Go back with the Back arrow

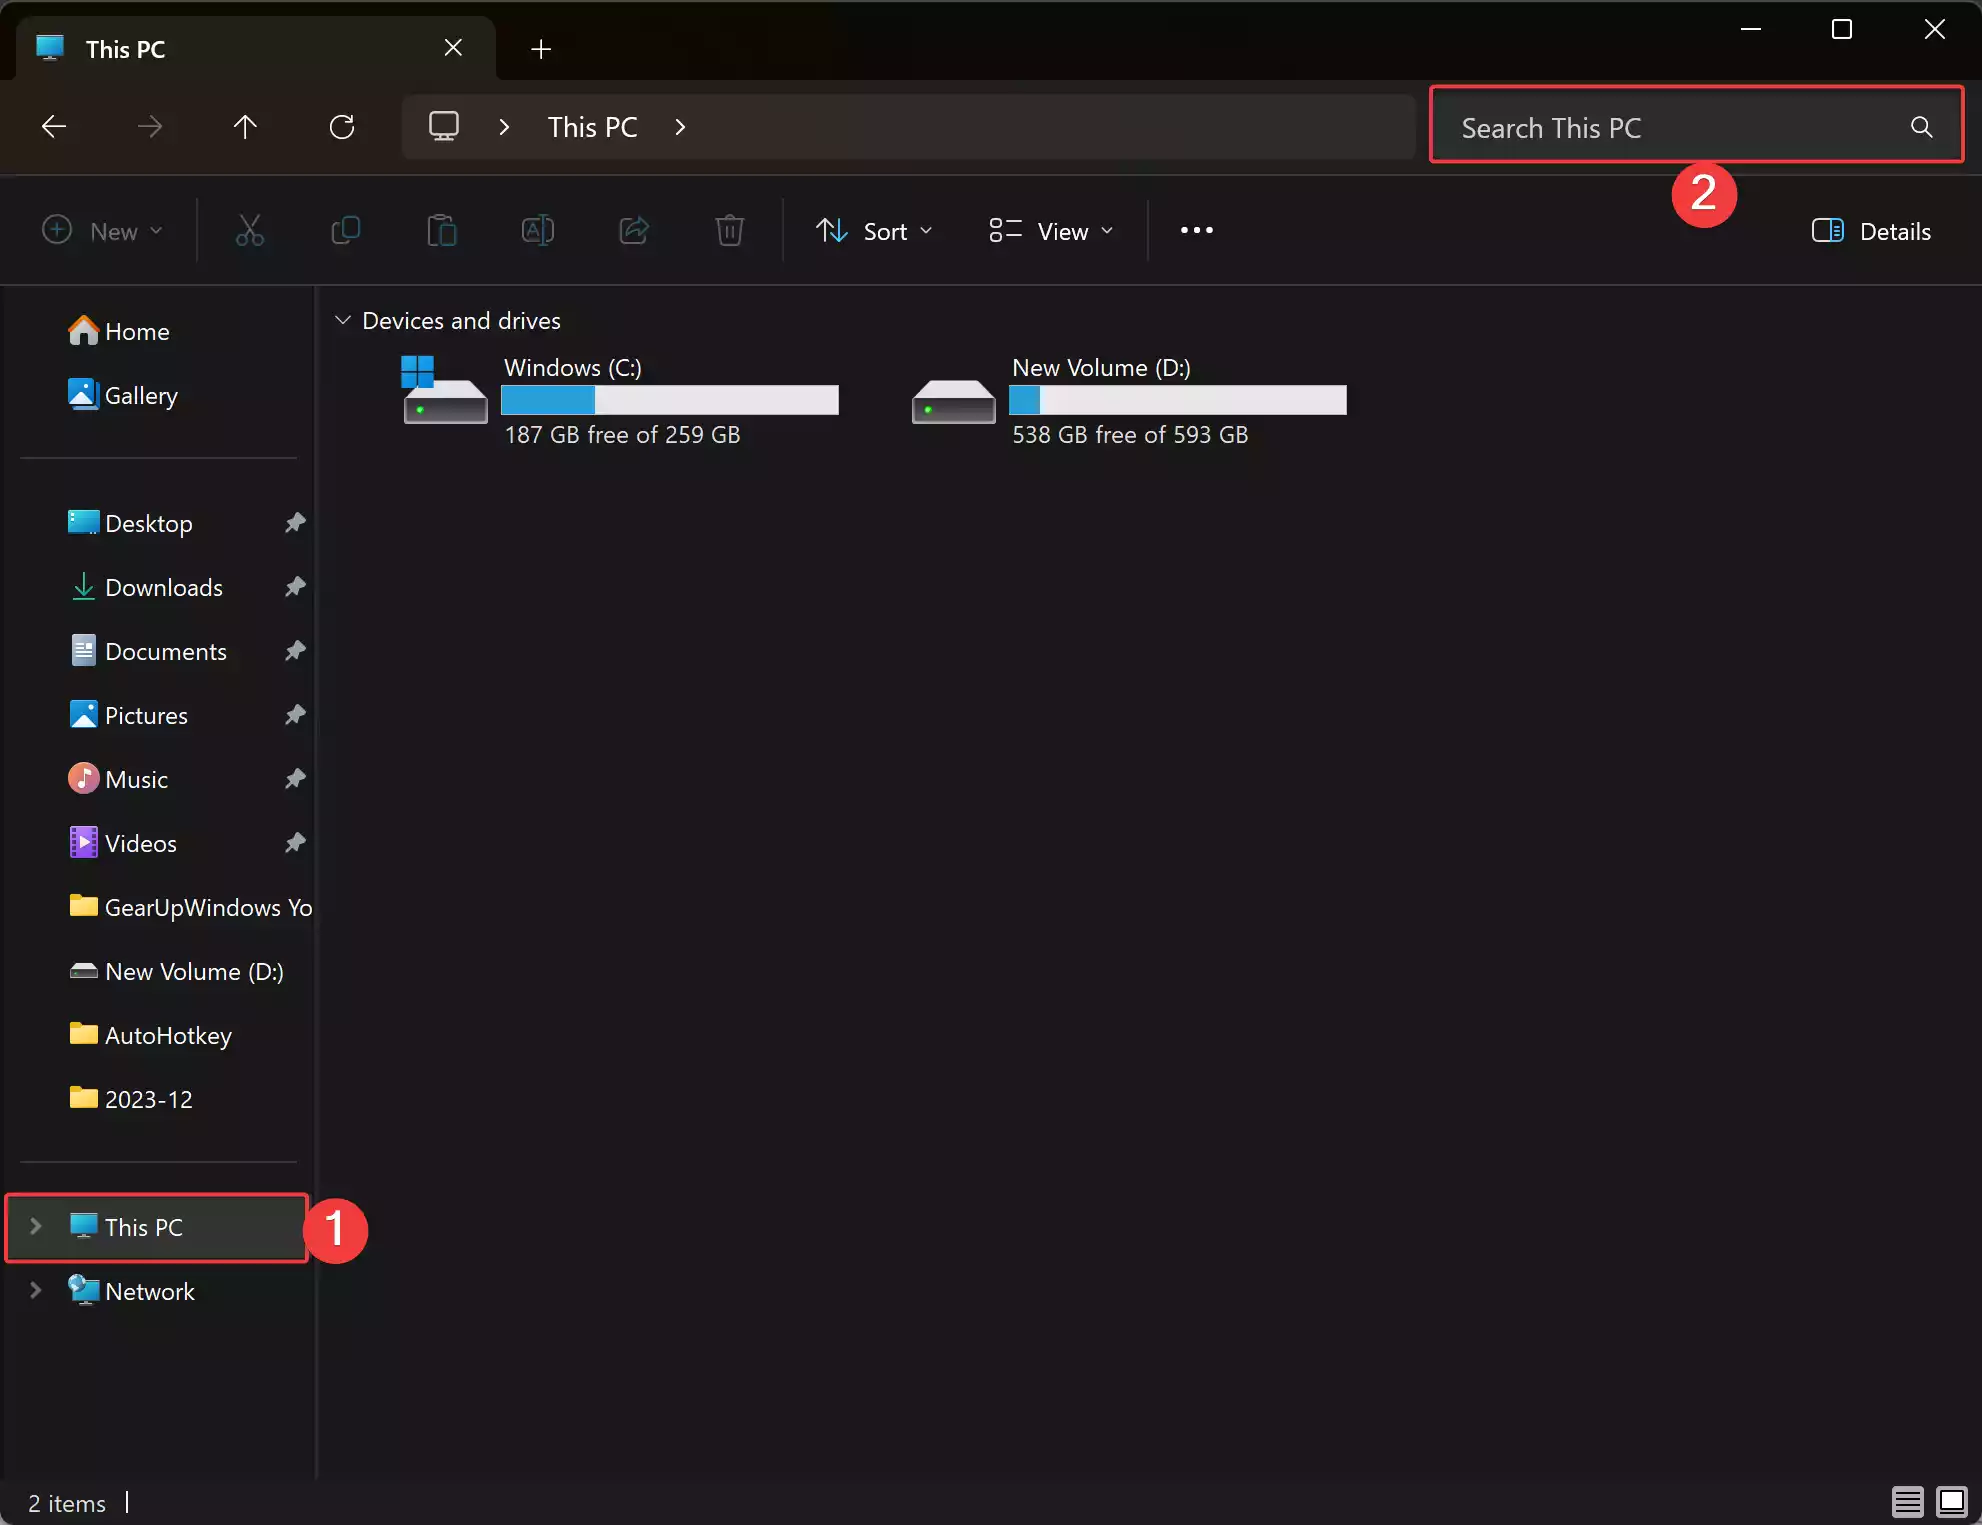54,127
